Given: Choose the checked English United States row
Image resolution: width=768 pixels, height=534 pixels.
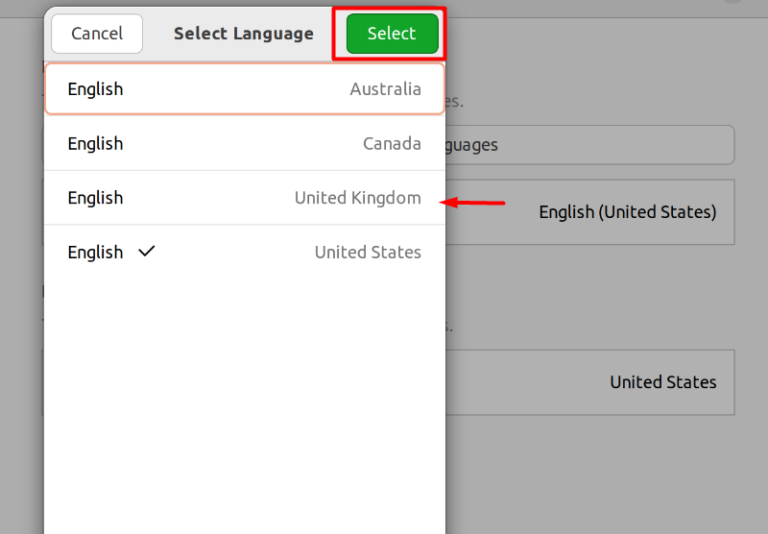Looking at the screenshot, I should [x=244, y=252].
